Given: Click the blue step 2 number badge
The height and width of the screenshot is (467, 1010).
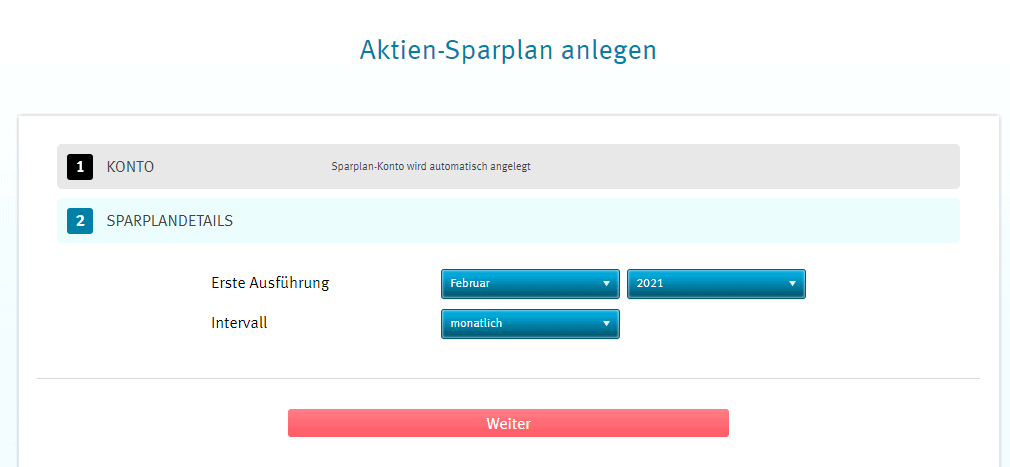Looking at the screenshot, I should pos(80,221).
